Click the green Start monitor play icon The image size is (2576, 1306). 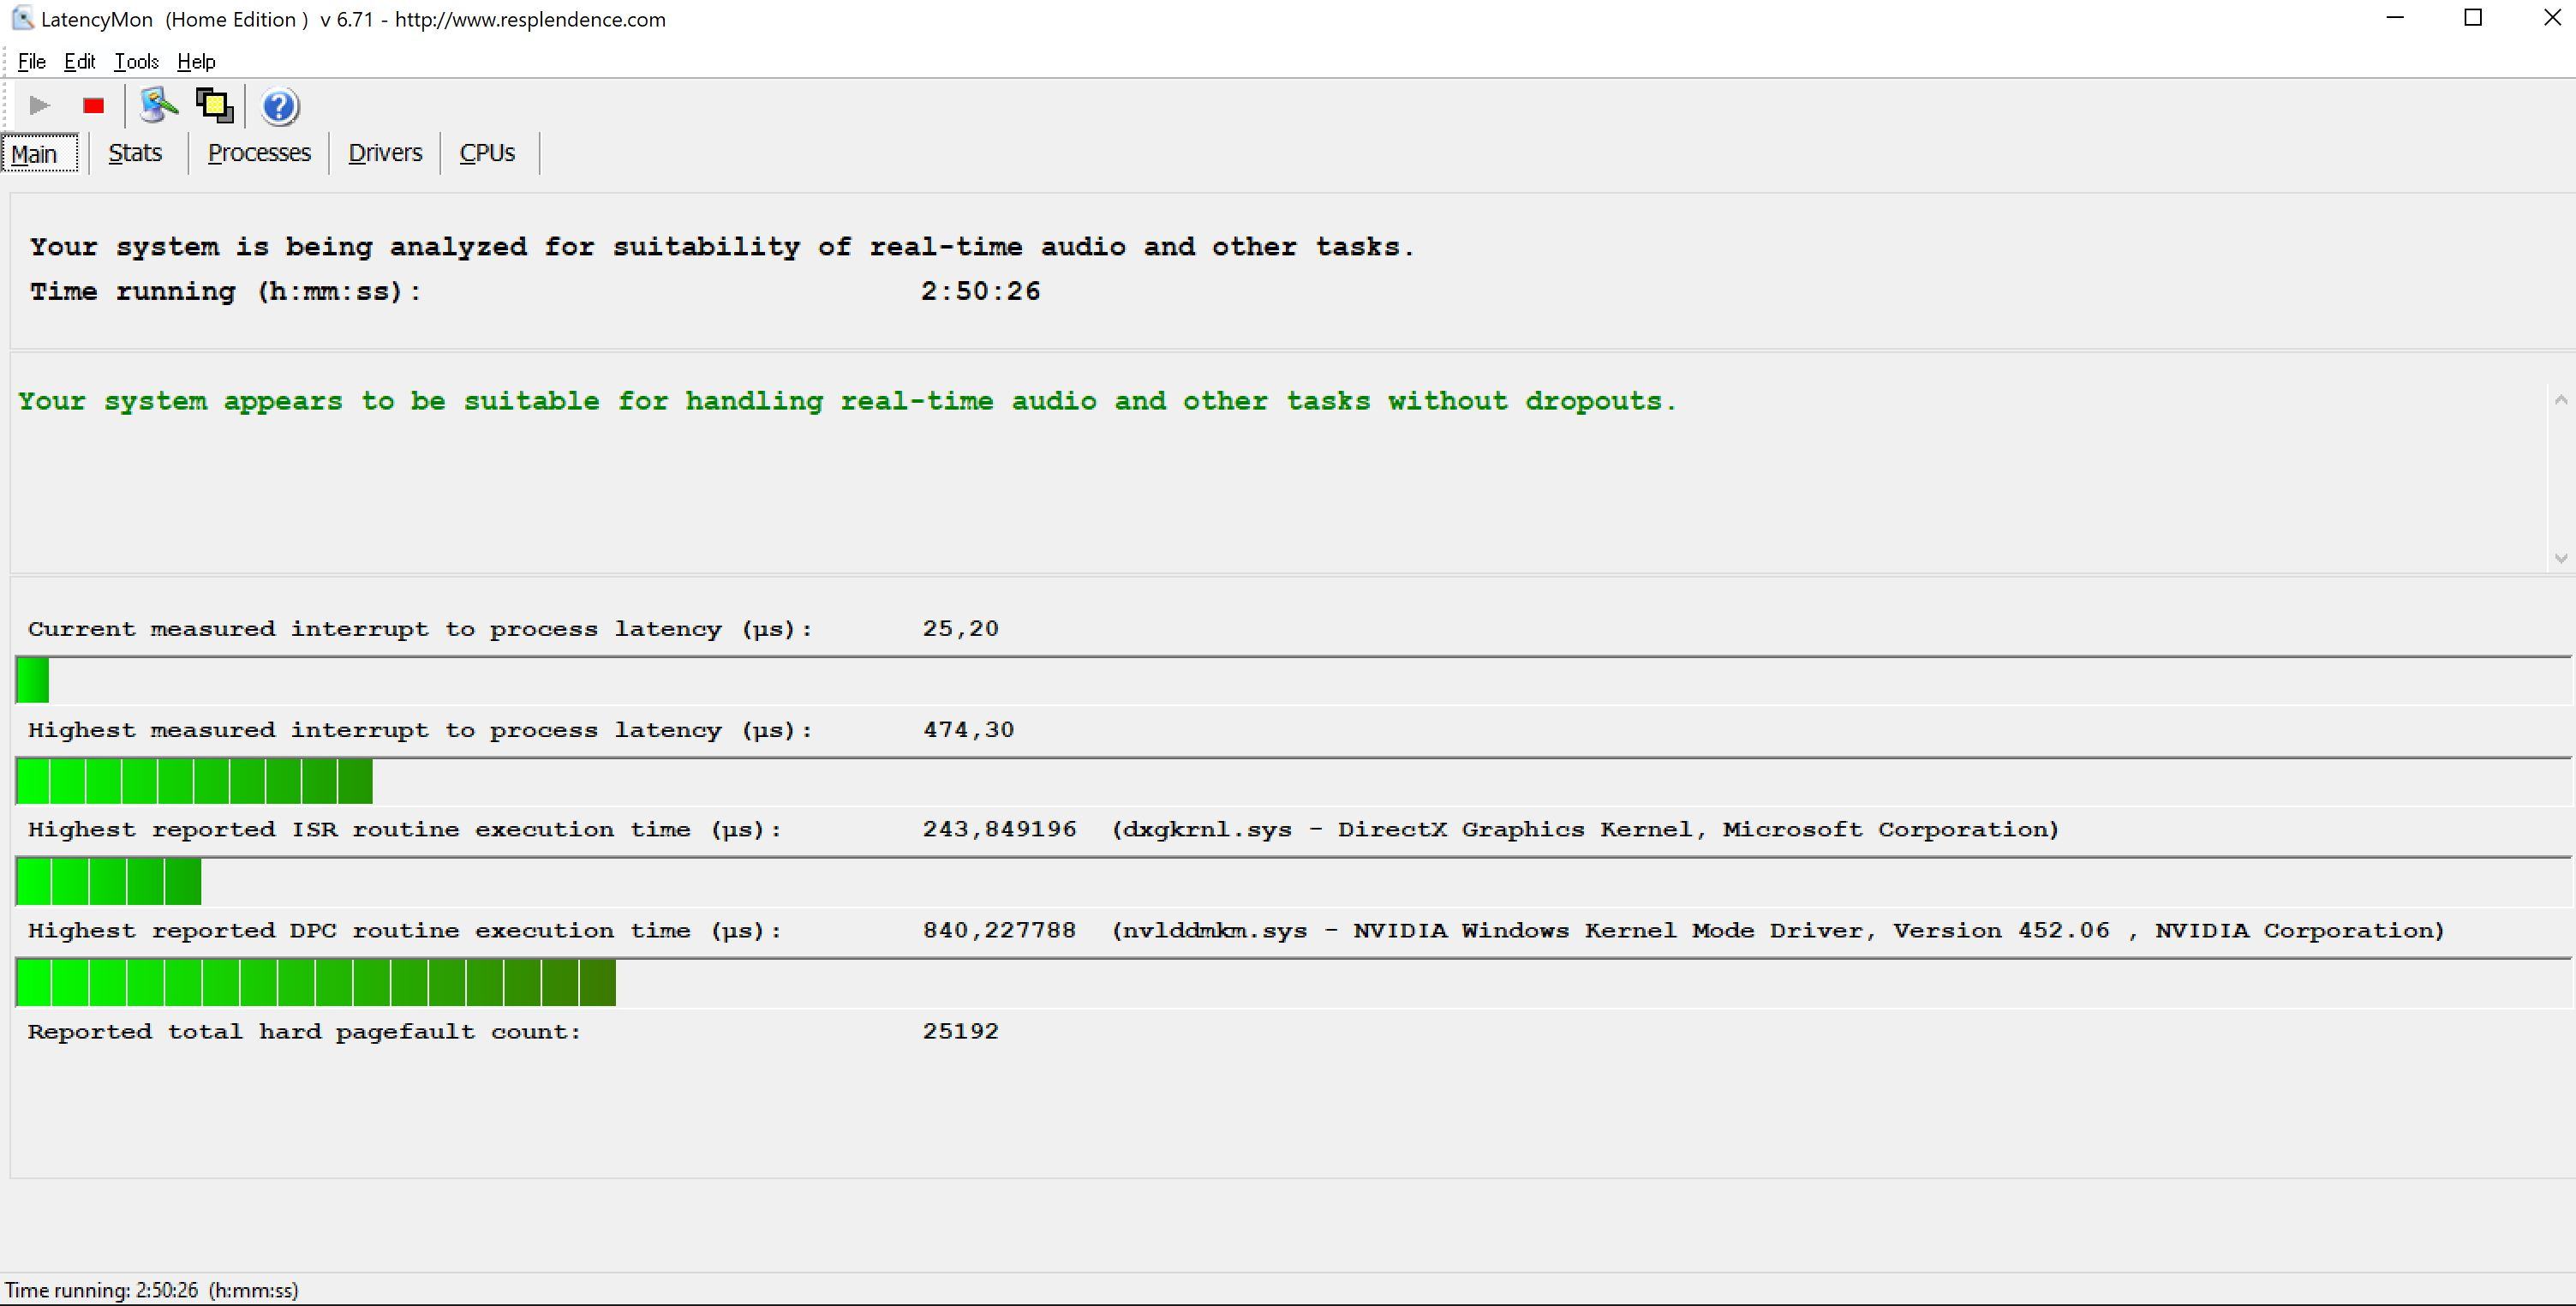point(40,106)
